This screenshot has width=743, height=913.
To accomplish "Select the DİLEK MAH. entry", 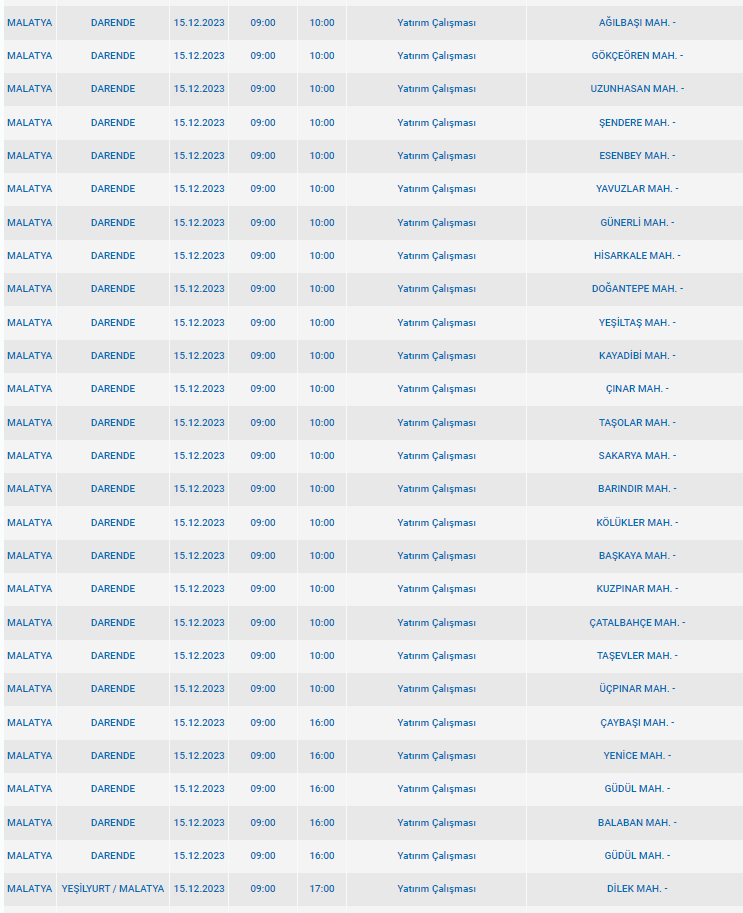I will click(637, 889).
